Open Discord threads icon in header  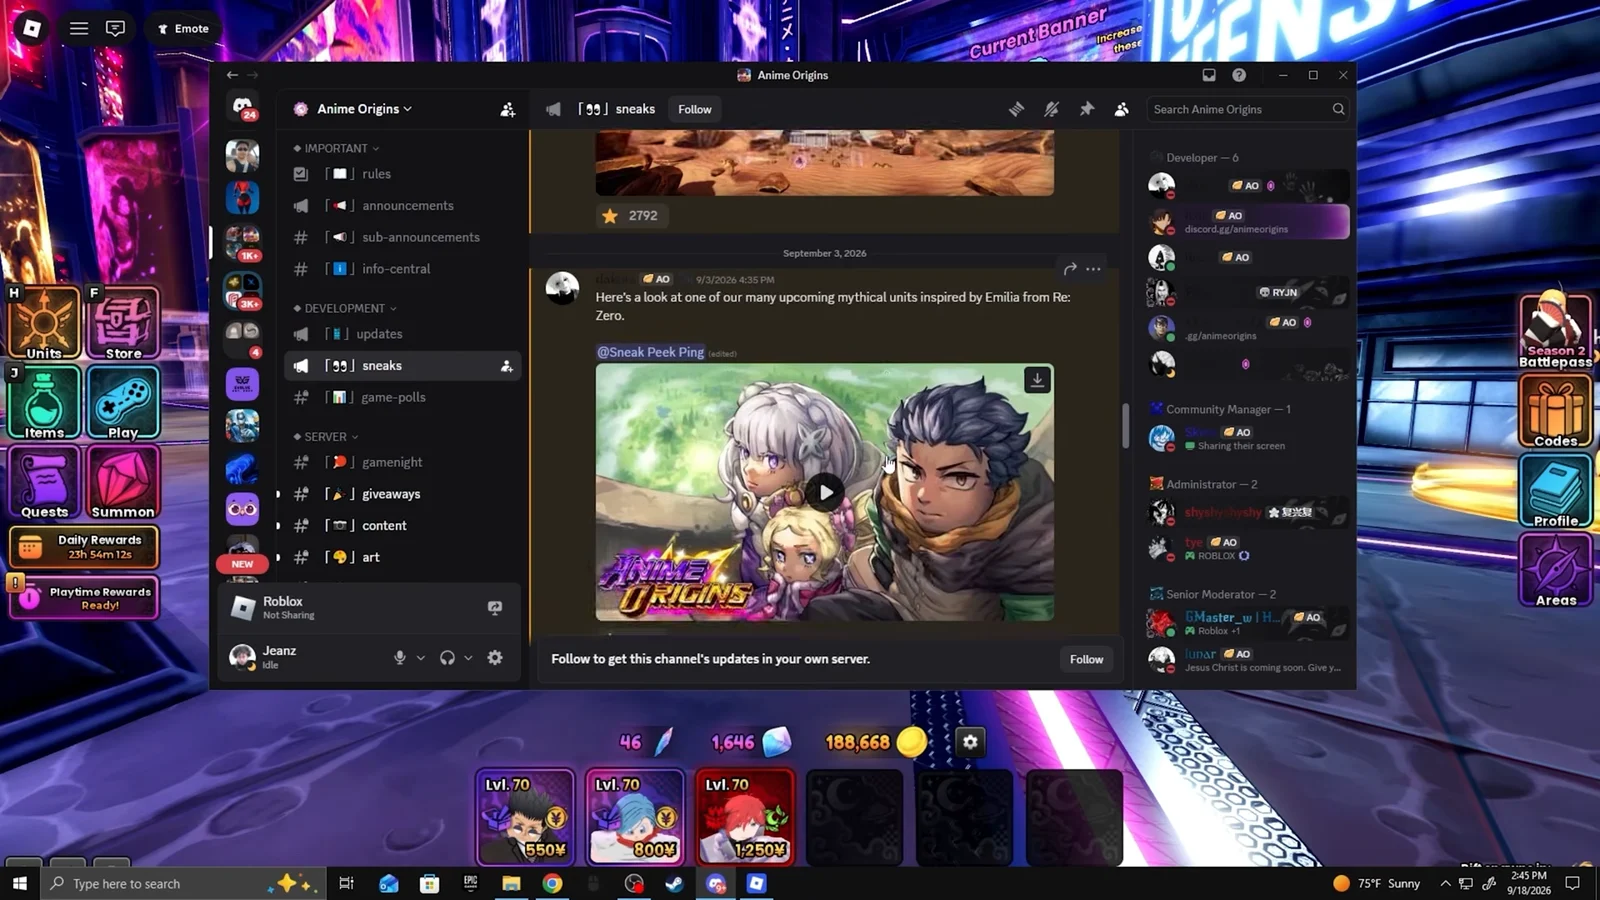tap(1016, 109)
